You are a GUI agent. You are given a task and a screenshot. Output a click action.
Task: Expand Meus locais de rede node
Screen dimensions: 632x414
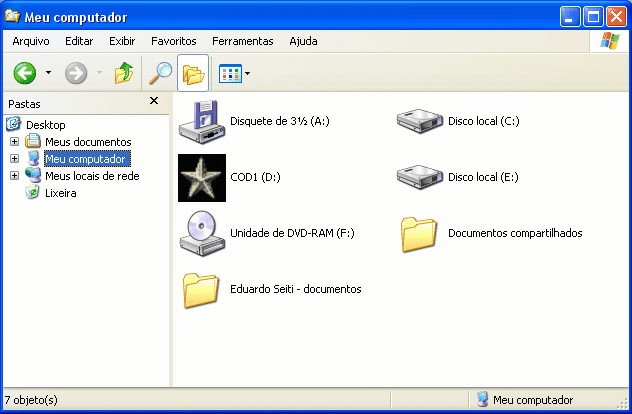coord(15,175)
